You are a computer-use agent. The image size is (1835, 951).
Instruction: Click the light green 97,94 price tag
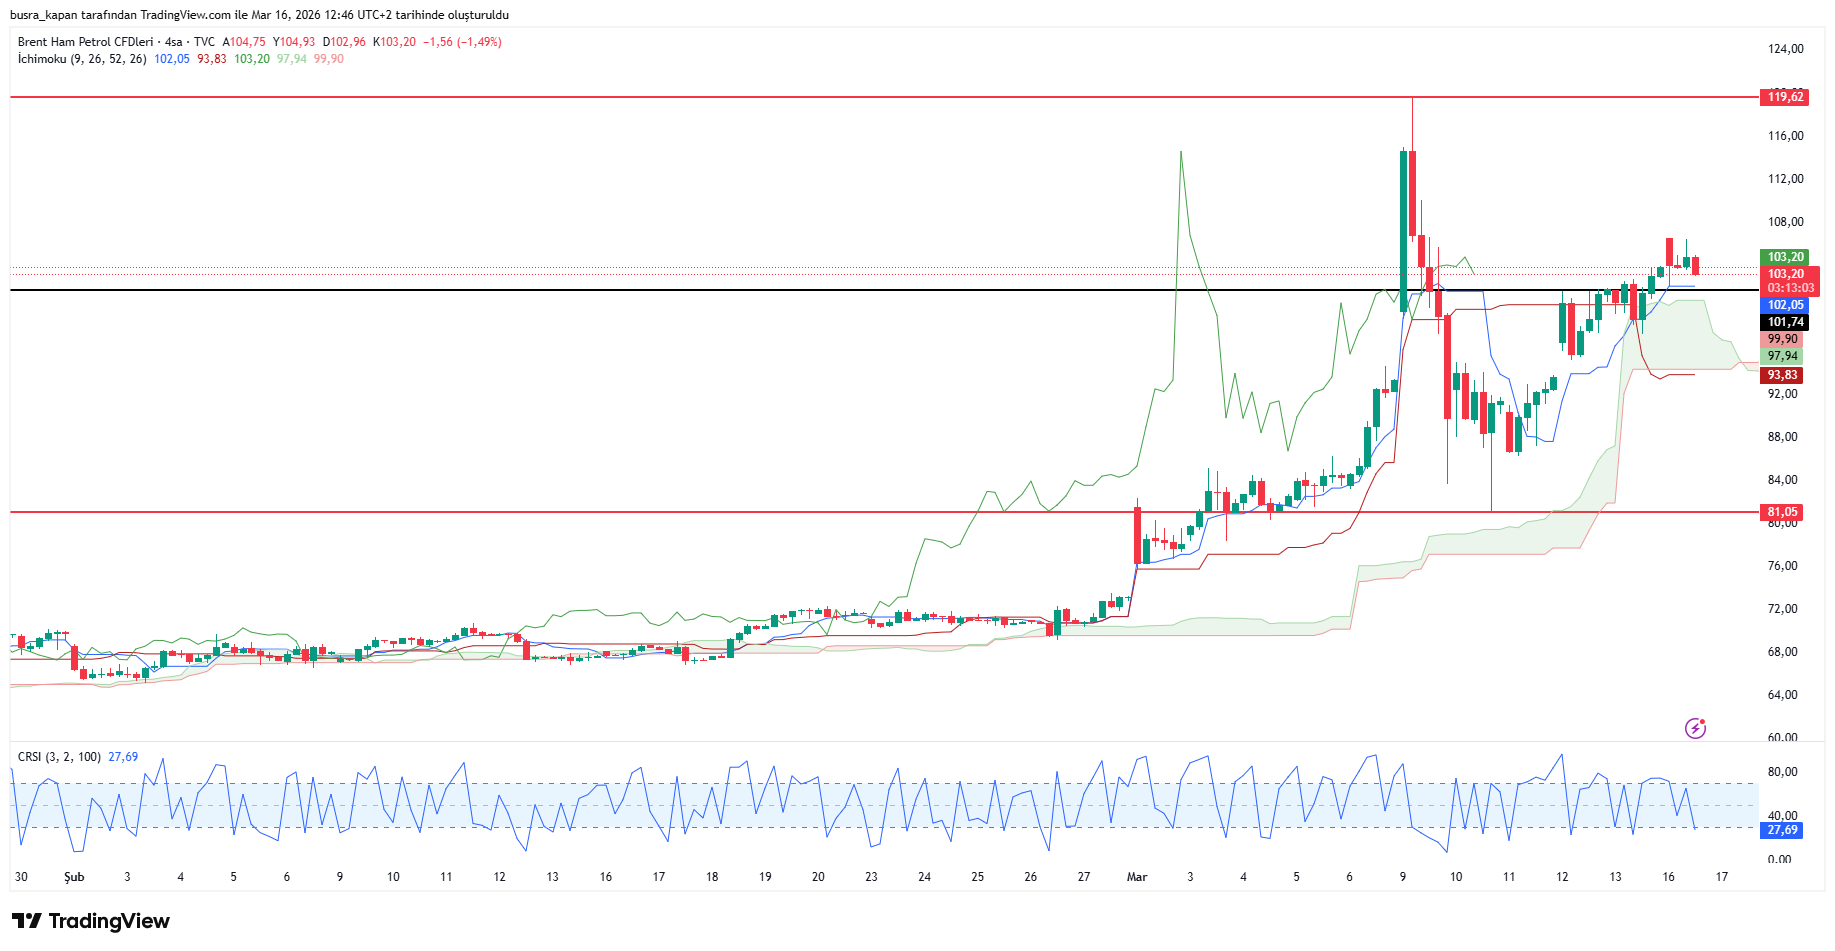(x=1781, y=356)
